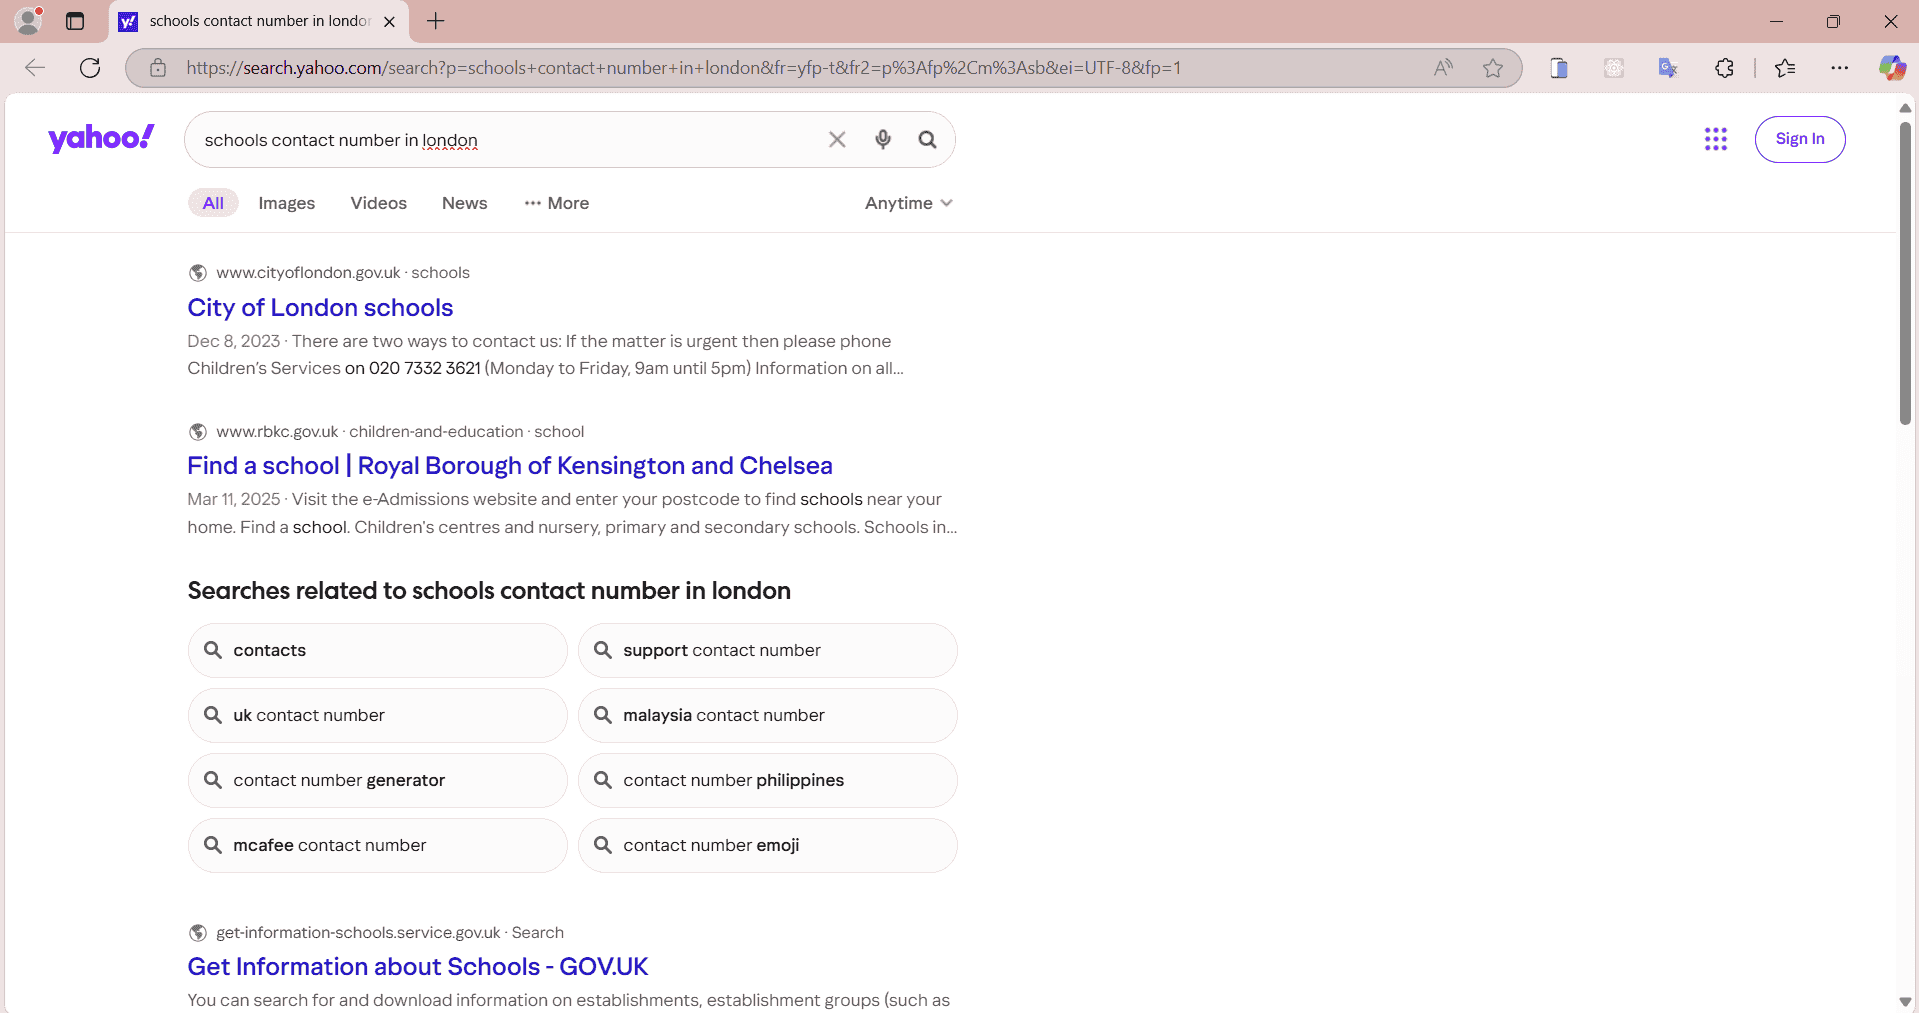The height and width of the screenshot is (1013, 1919).
Task: Open the Favorites list icon
Action: (x=1785, y=68)
